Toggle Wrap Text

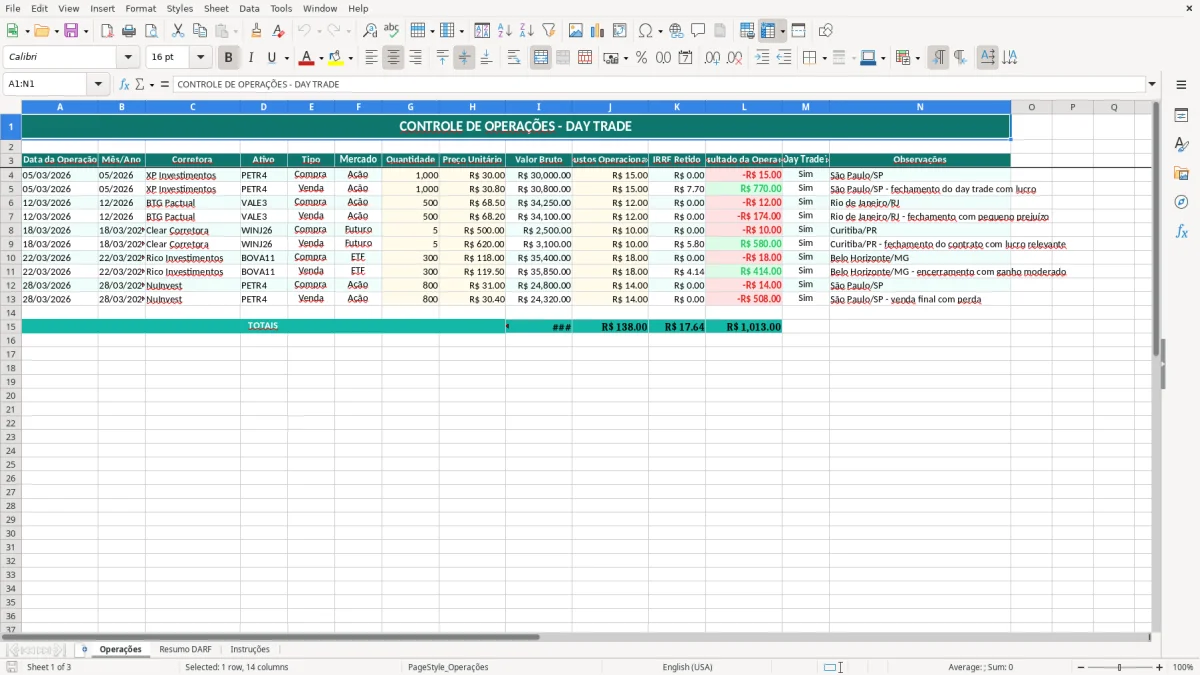pos(513,58)
